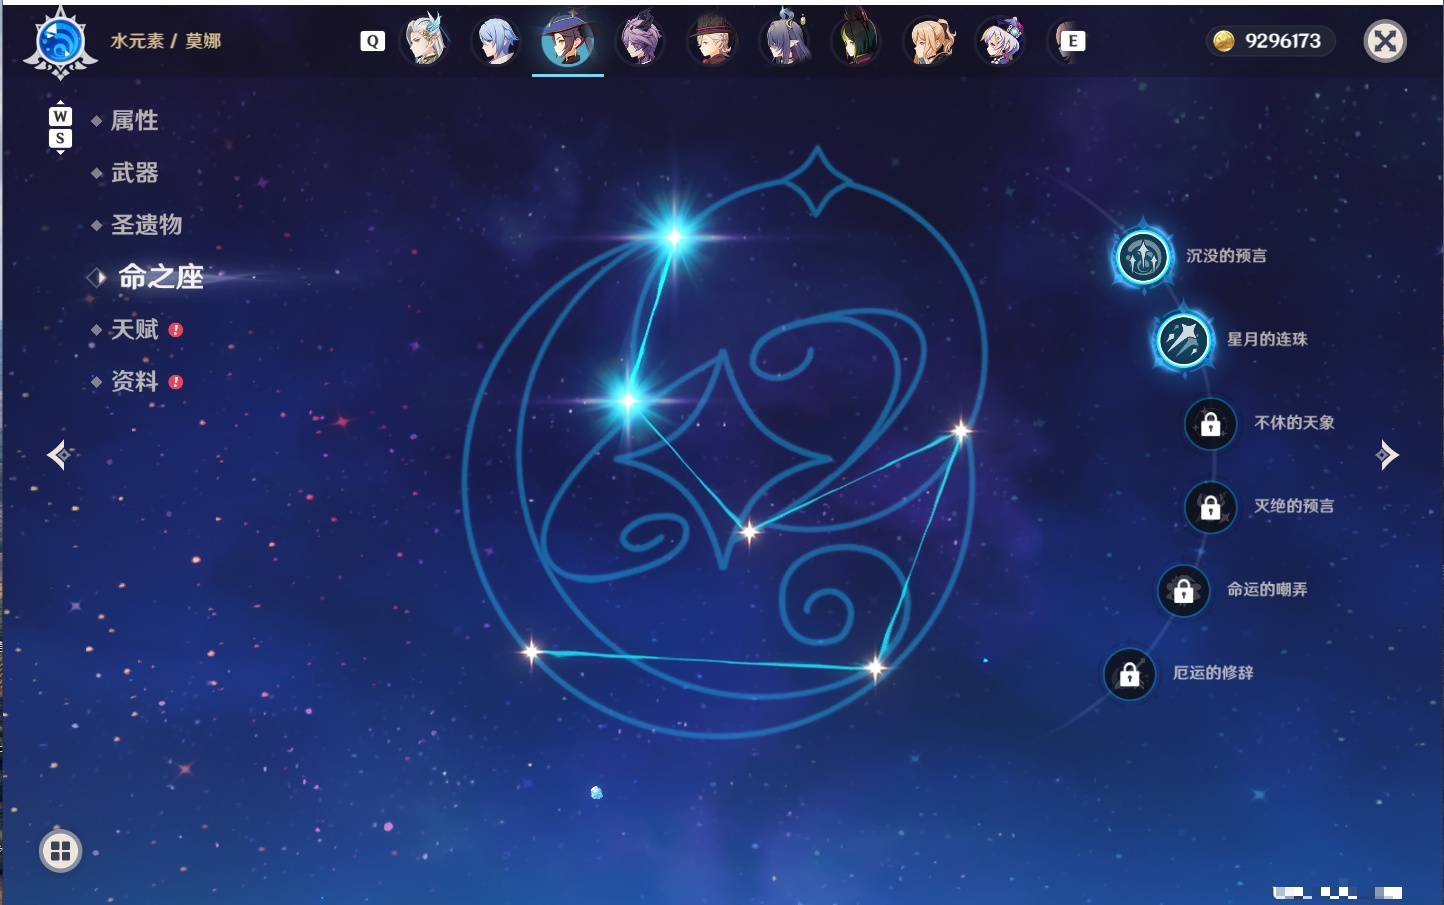The image size is (1444, 905).
Task: Click the Hydro element emblem icon
Action: tap(60, 43)
